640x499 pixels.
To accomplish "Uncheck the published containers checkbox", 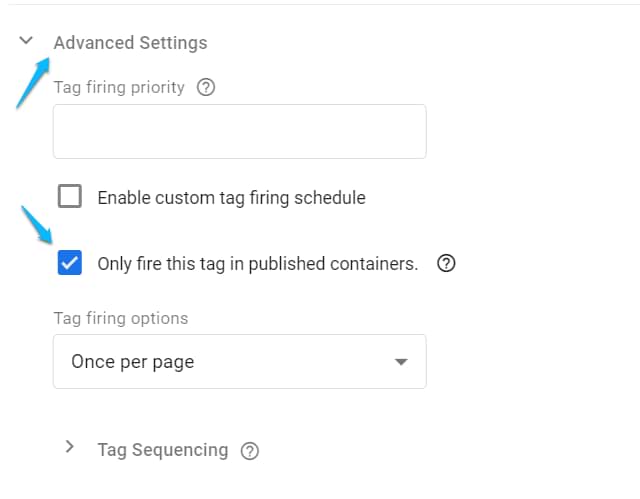I will point(70,263).
